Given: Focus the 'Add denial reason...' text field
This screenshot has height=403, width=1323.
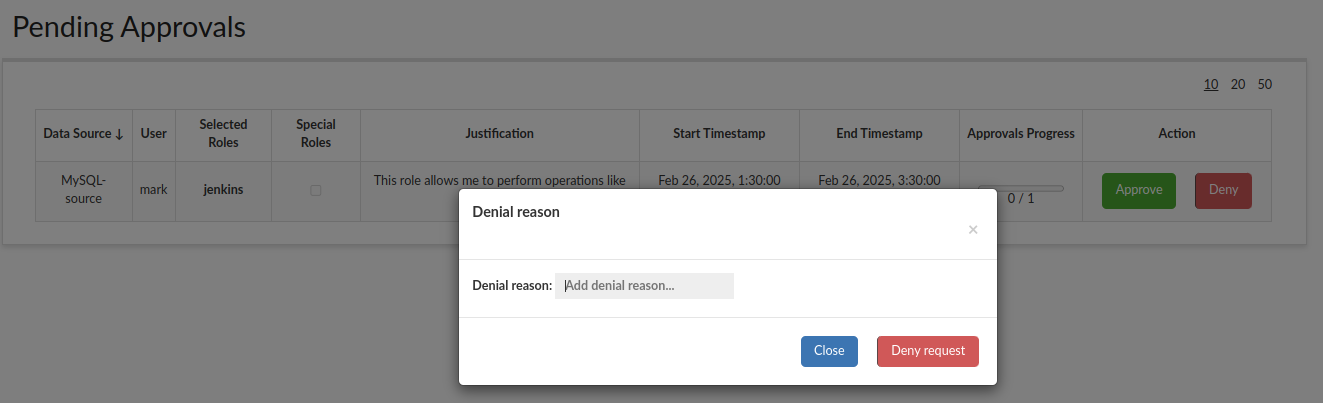Looking at the screenshot, I should pos(644,286).
